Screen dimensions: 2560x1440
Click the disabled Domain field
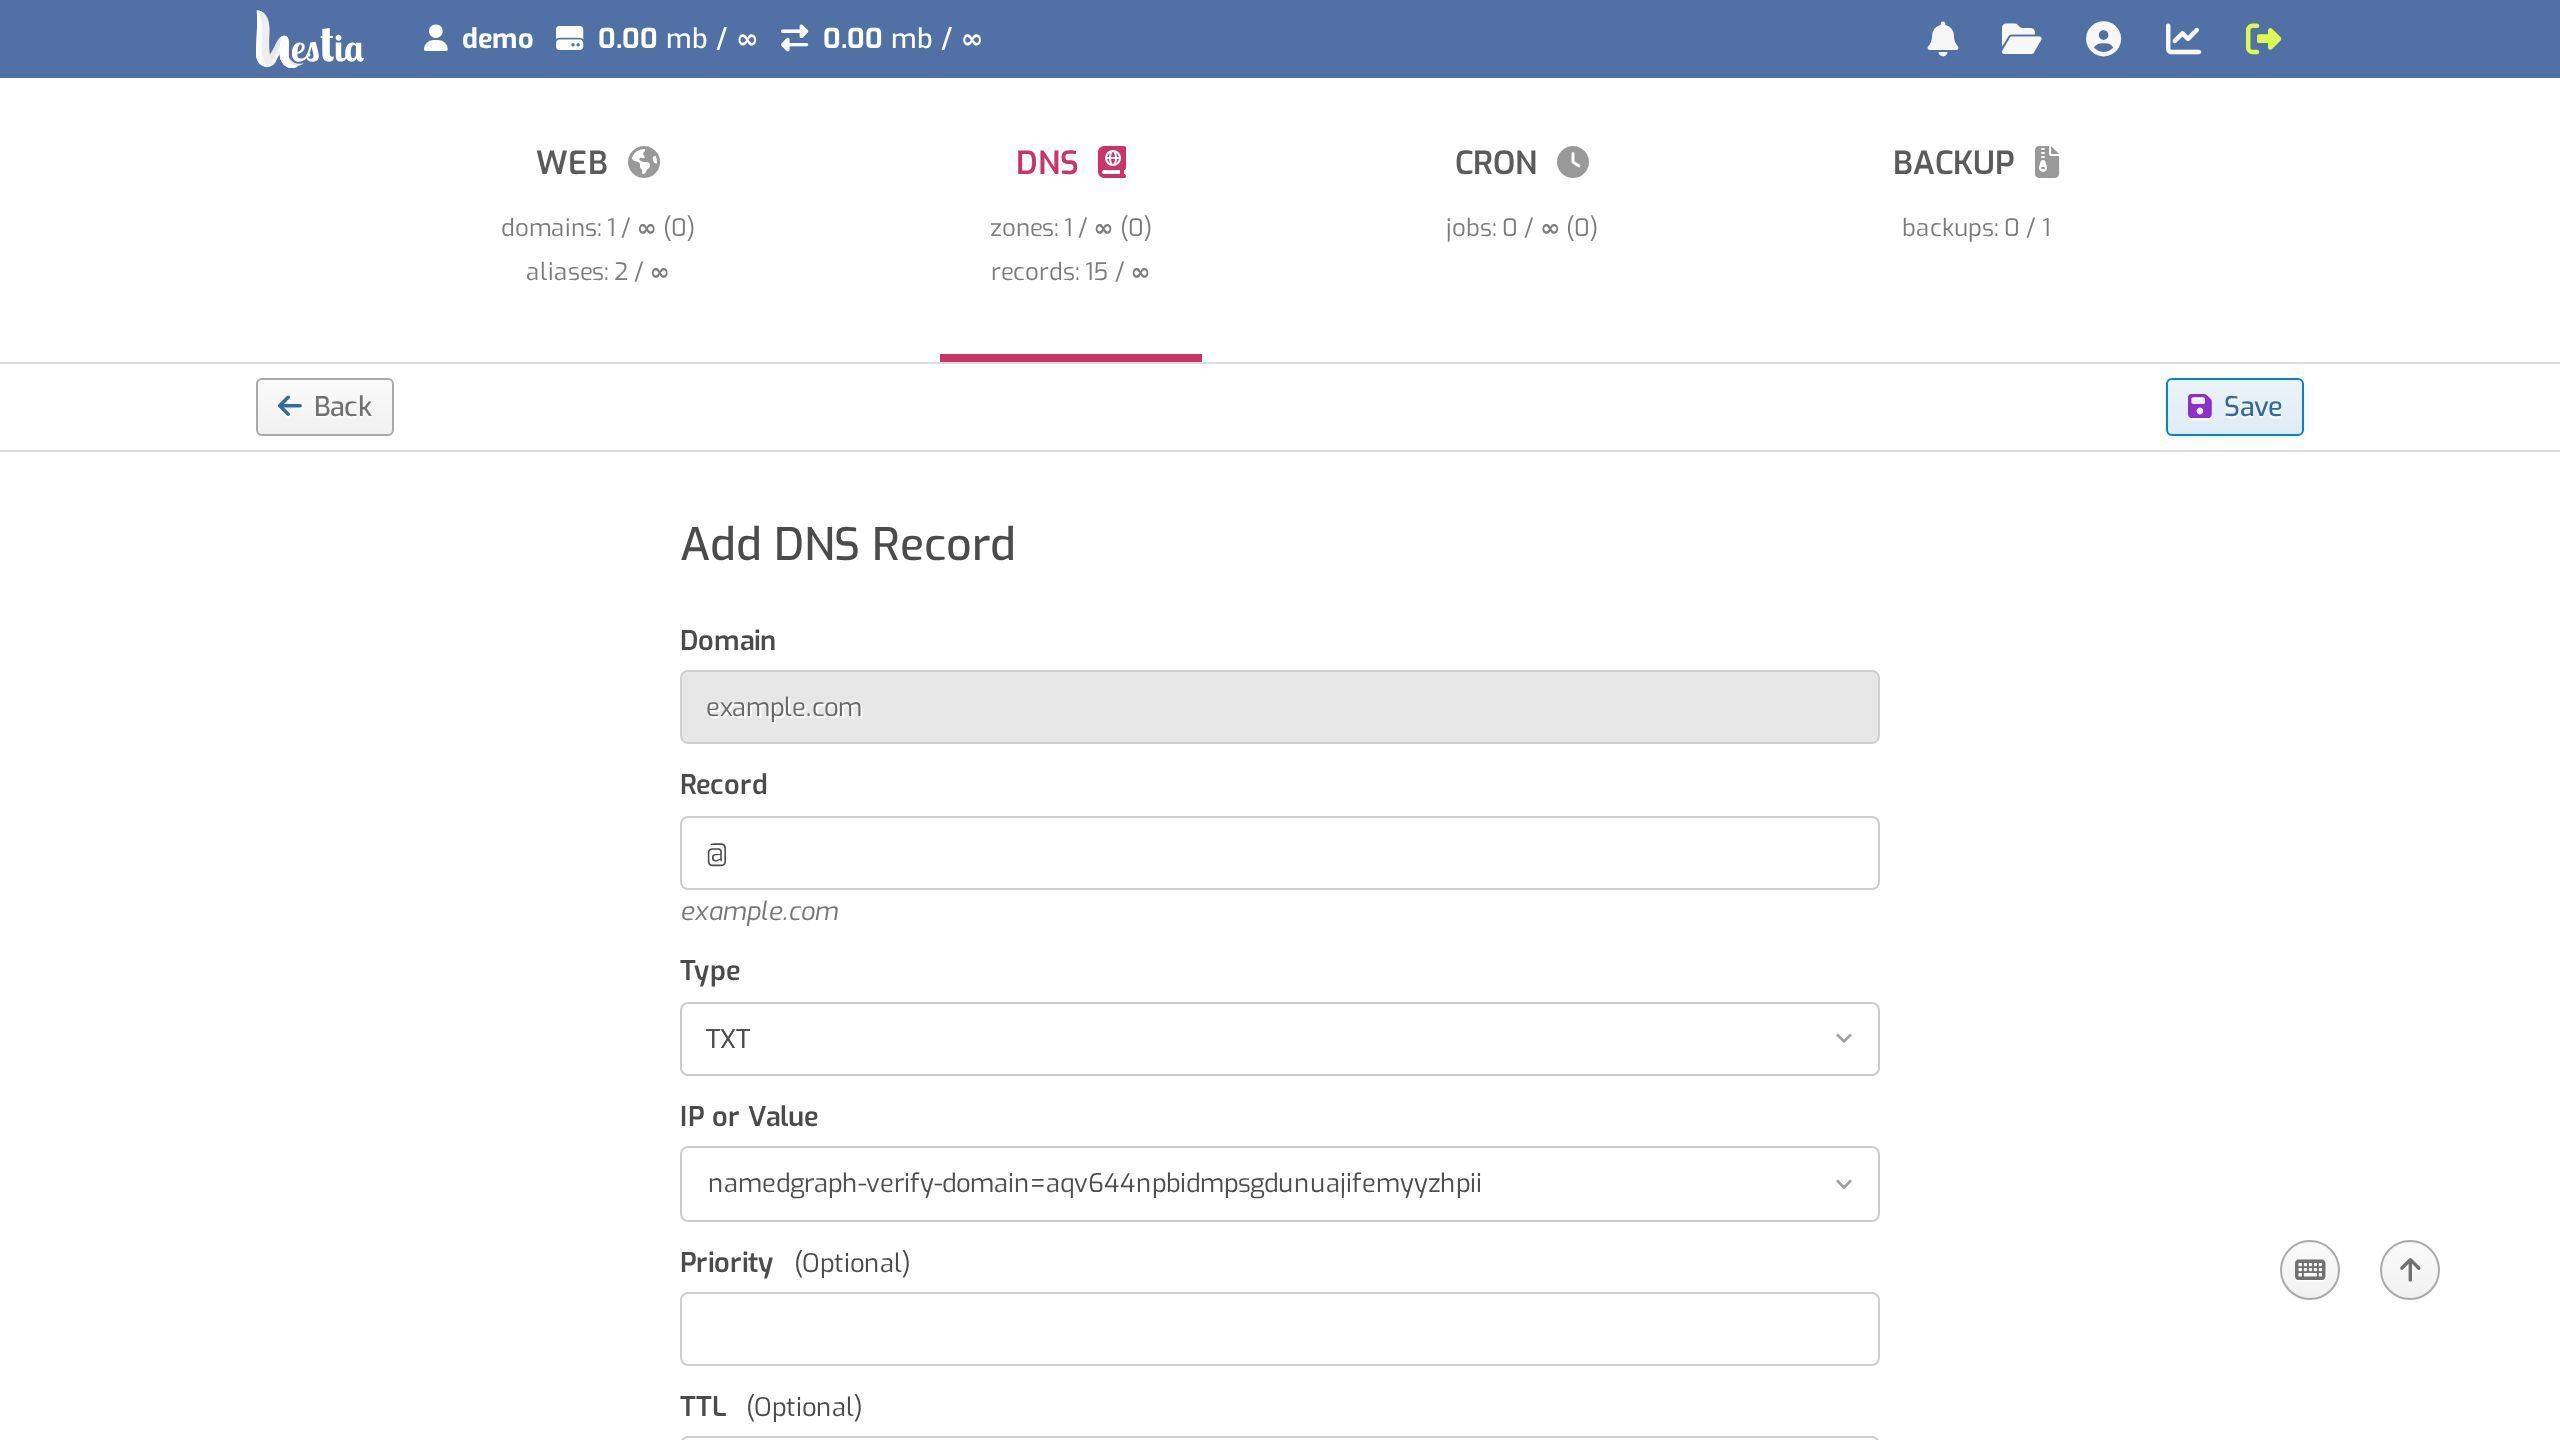1279,707
